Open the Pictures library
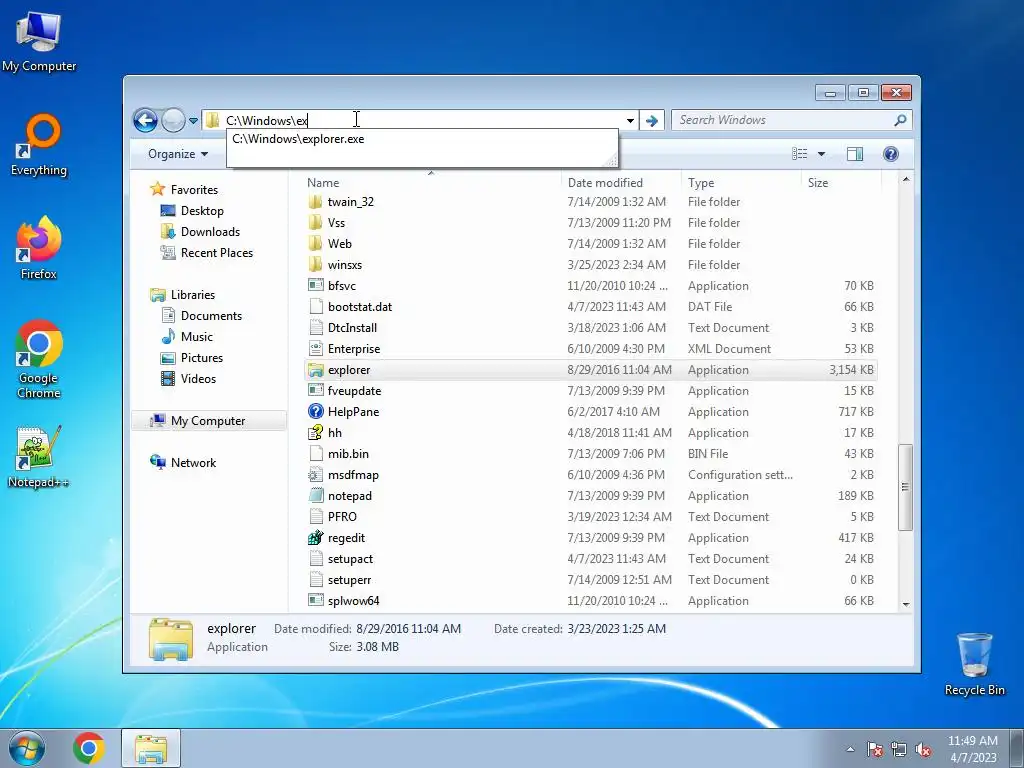 [x=202, y=358]
